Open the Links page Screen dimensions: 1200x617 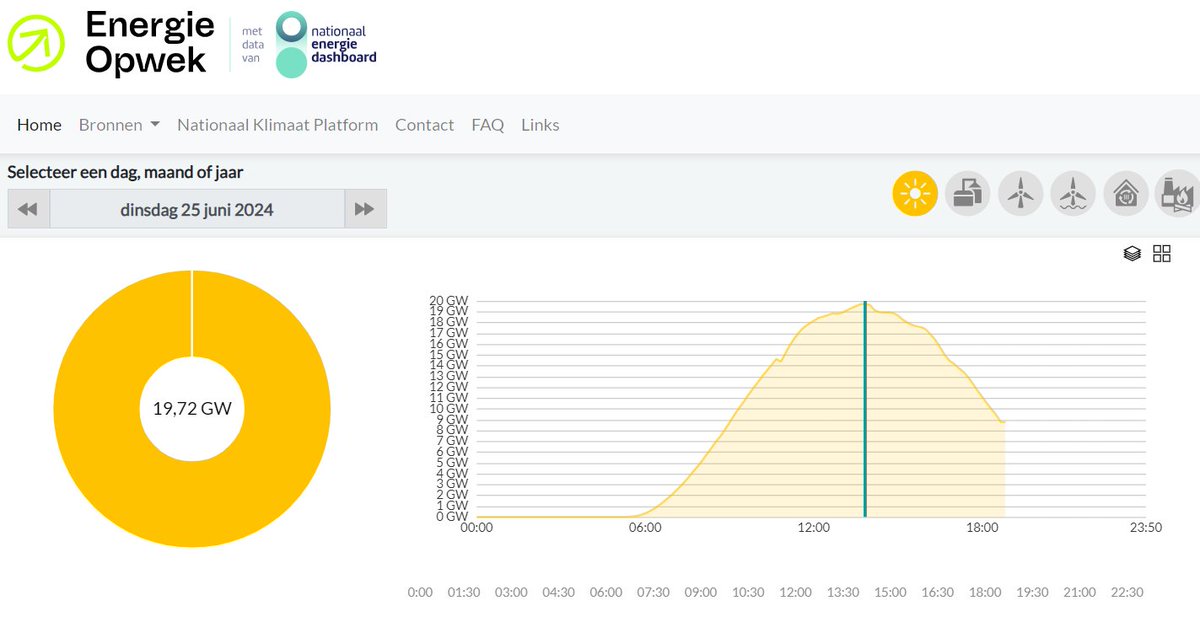540,125
